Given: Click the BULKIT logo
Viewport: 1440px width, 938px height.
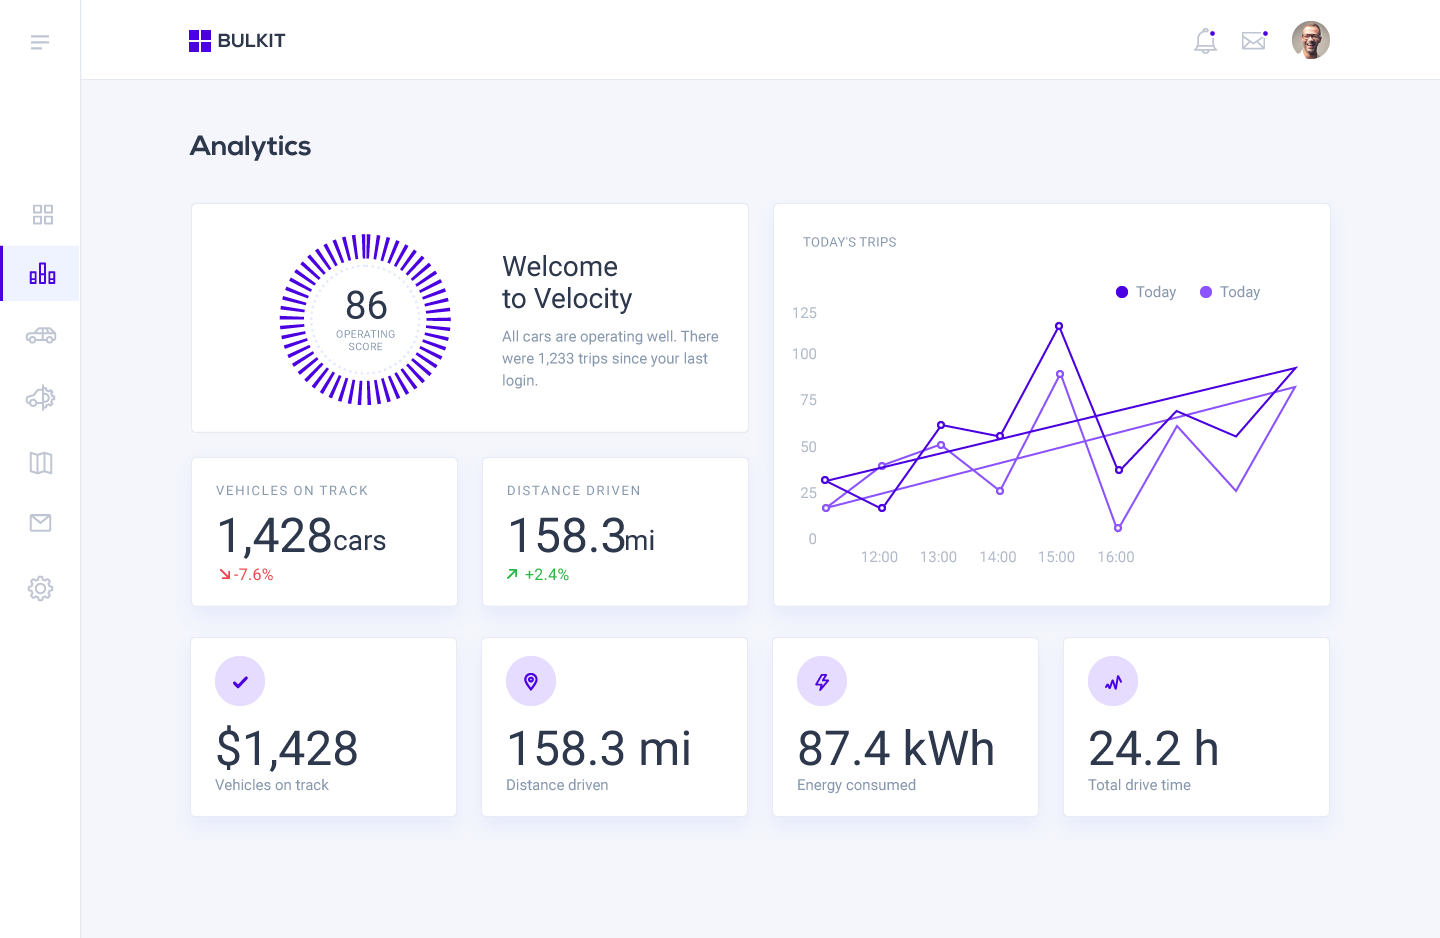Looking at the screenshot, I should 237,41.
